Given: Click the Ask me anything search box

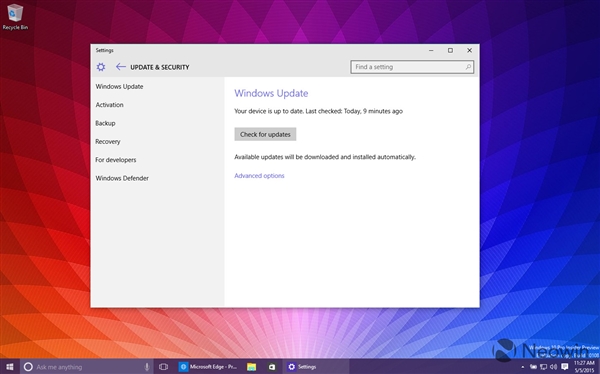Looking at the screenshot, I should coord(87,367).
